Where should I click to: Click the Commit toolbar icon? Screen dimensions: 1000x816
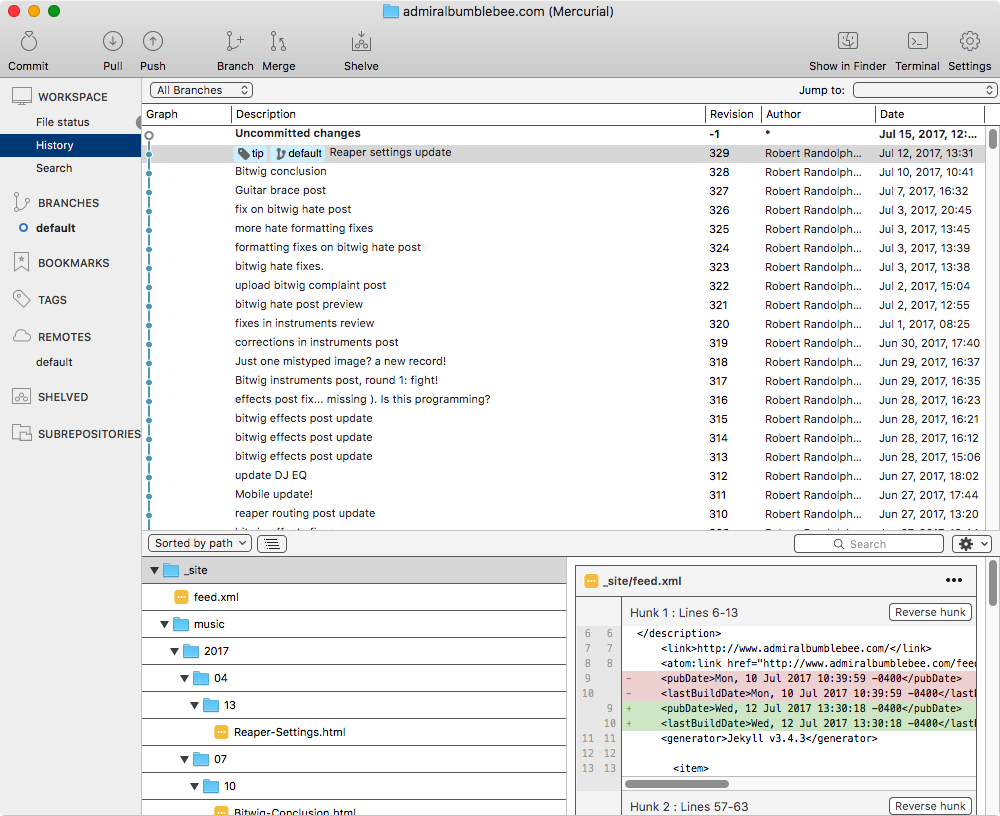[28, 42]
